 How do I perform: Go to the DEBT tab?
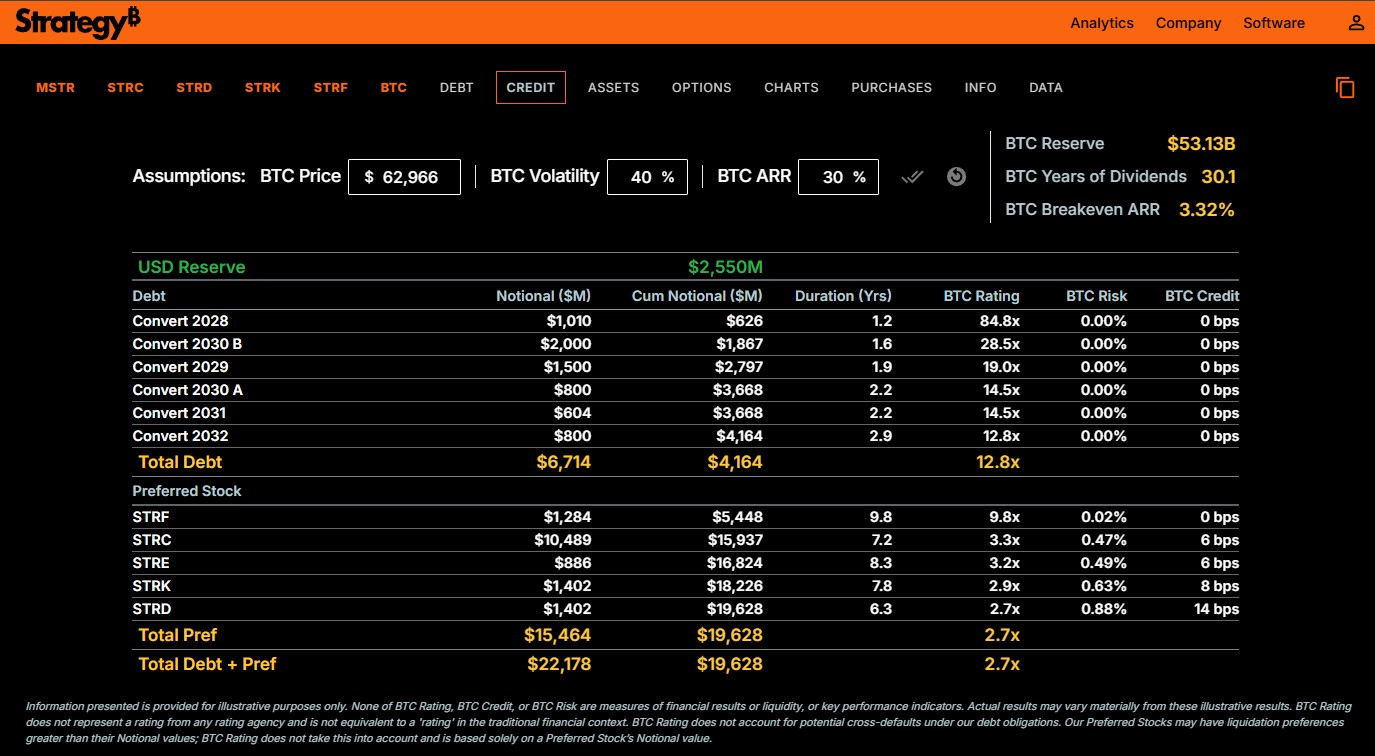coord(457,88)
